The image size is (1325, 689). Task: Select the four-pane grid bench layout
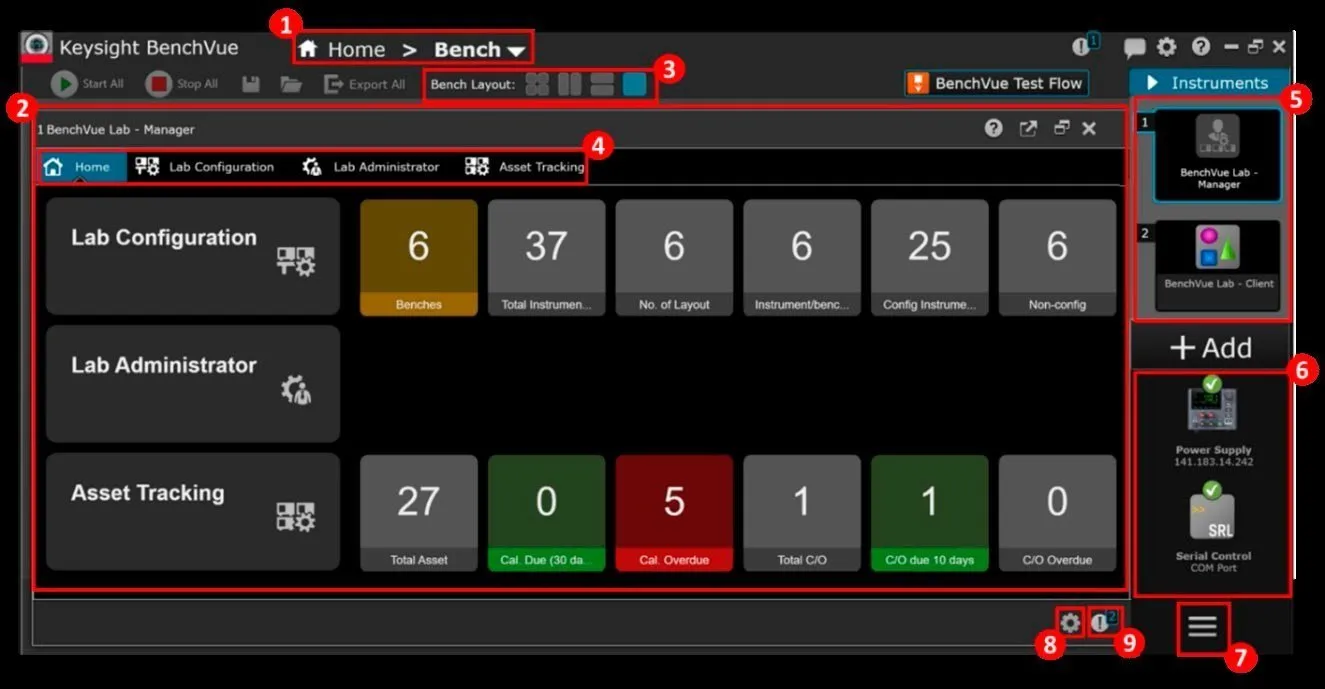(537, 84)
